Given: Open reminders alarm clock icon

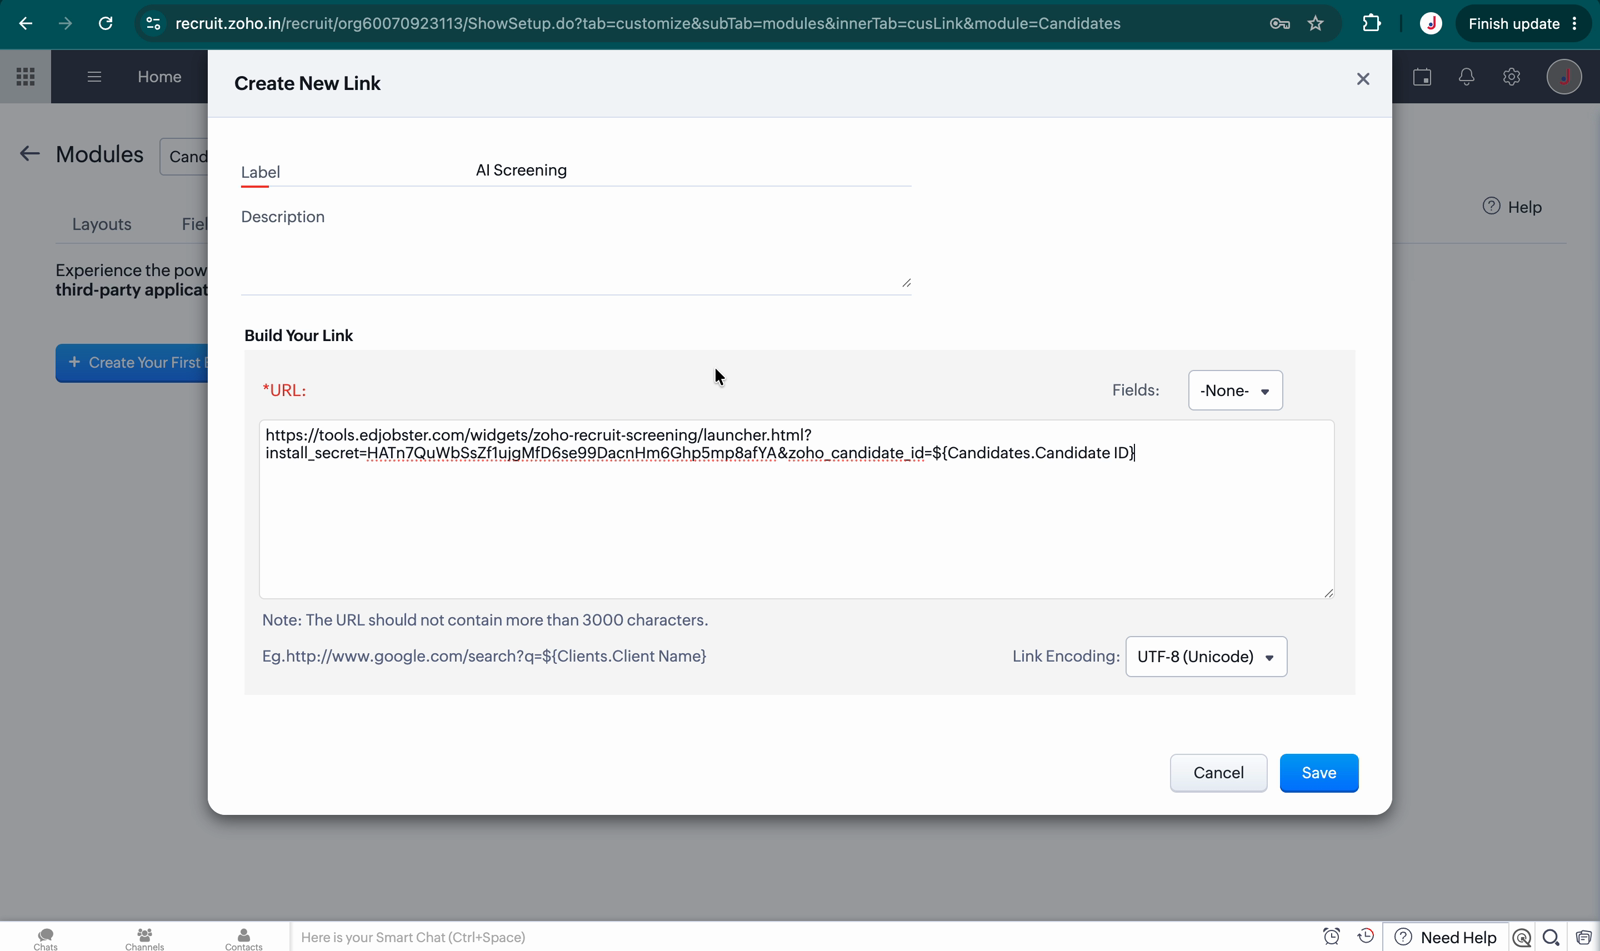Looking at the screenshot, I should (1331, 937).
